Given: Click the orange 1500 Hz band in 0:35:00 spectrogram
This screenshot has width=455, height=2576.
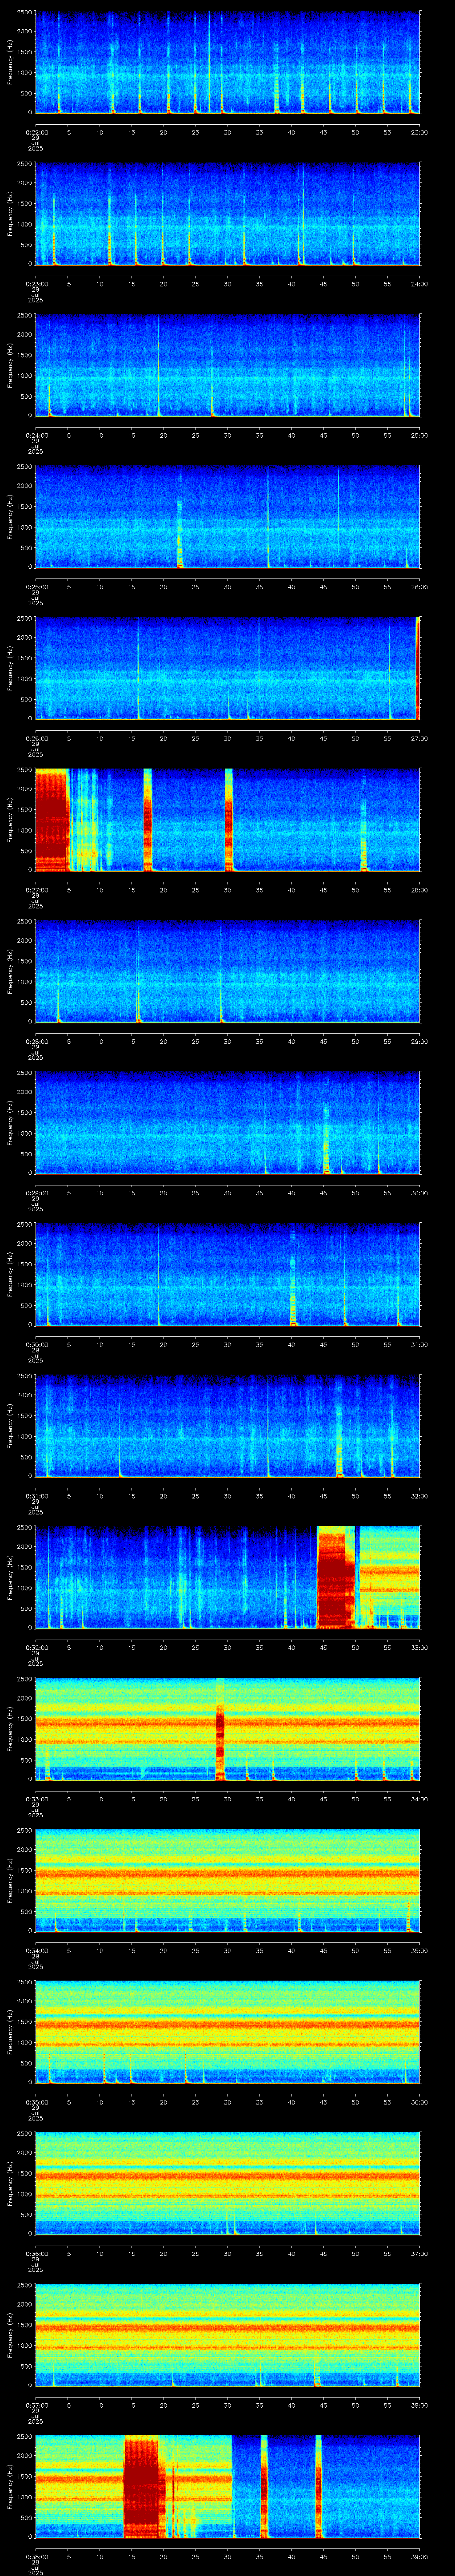Looking at the screenshot, I should 227,2025.
